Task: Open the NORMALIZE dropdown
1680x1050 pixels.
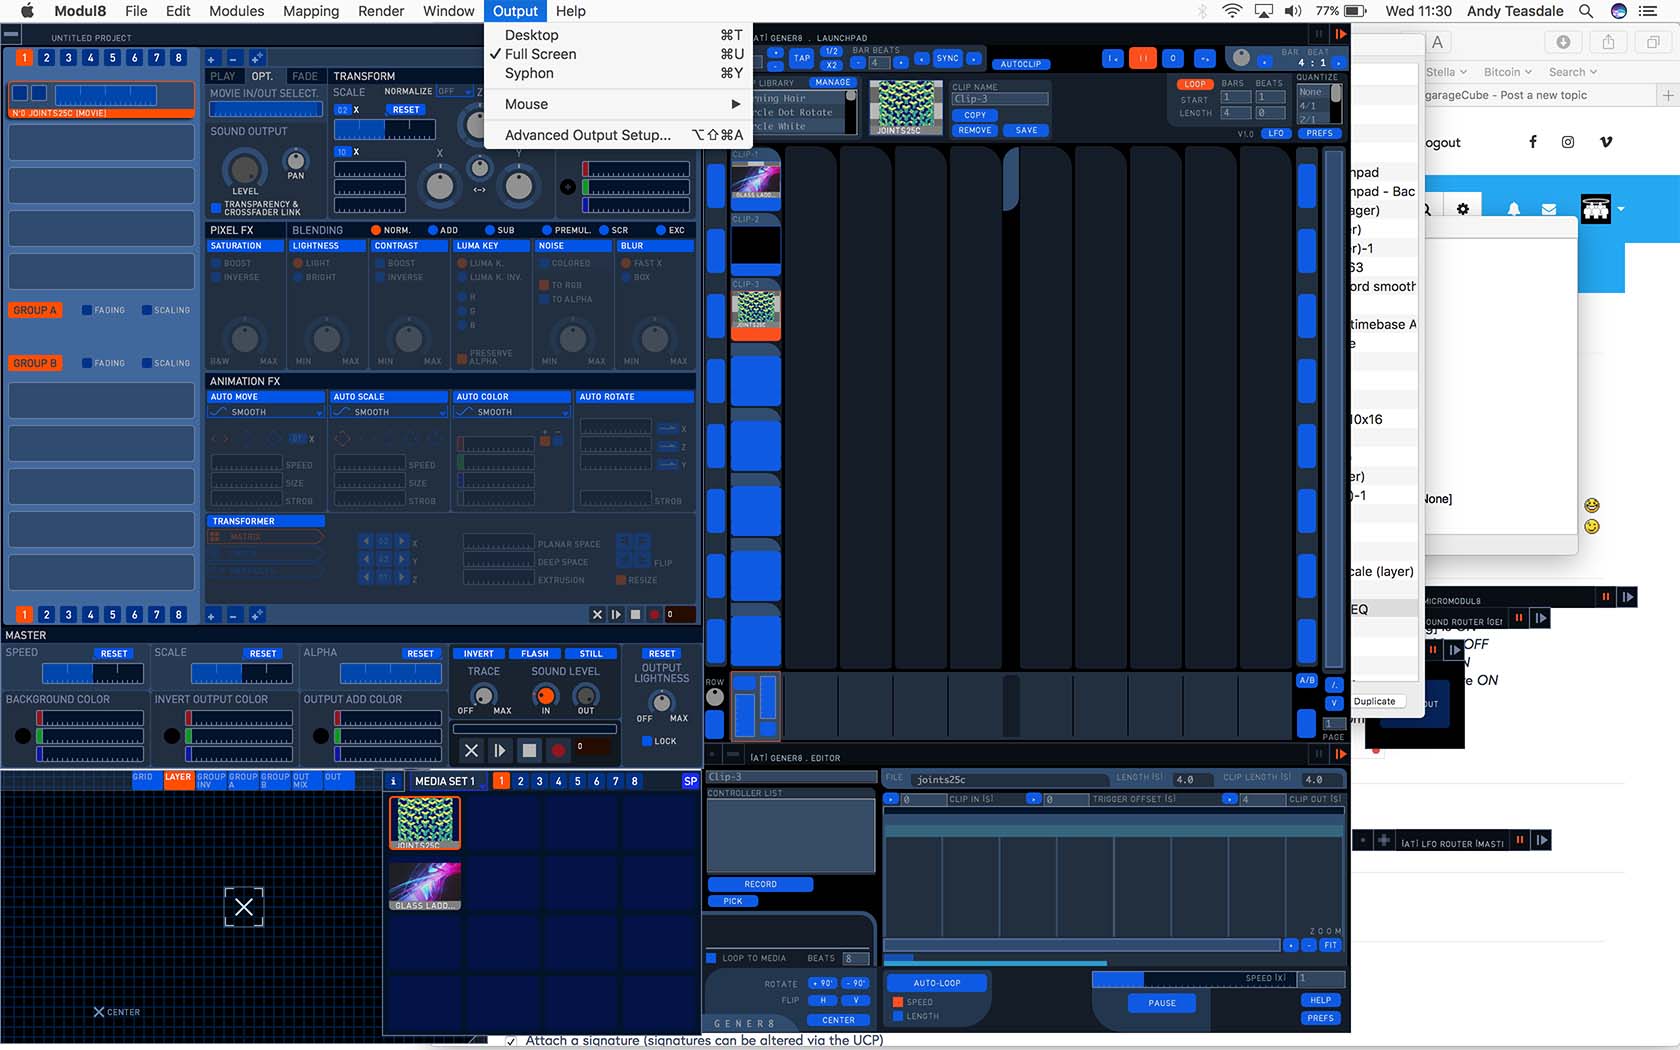Action: [453, 91]
